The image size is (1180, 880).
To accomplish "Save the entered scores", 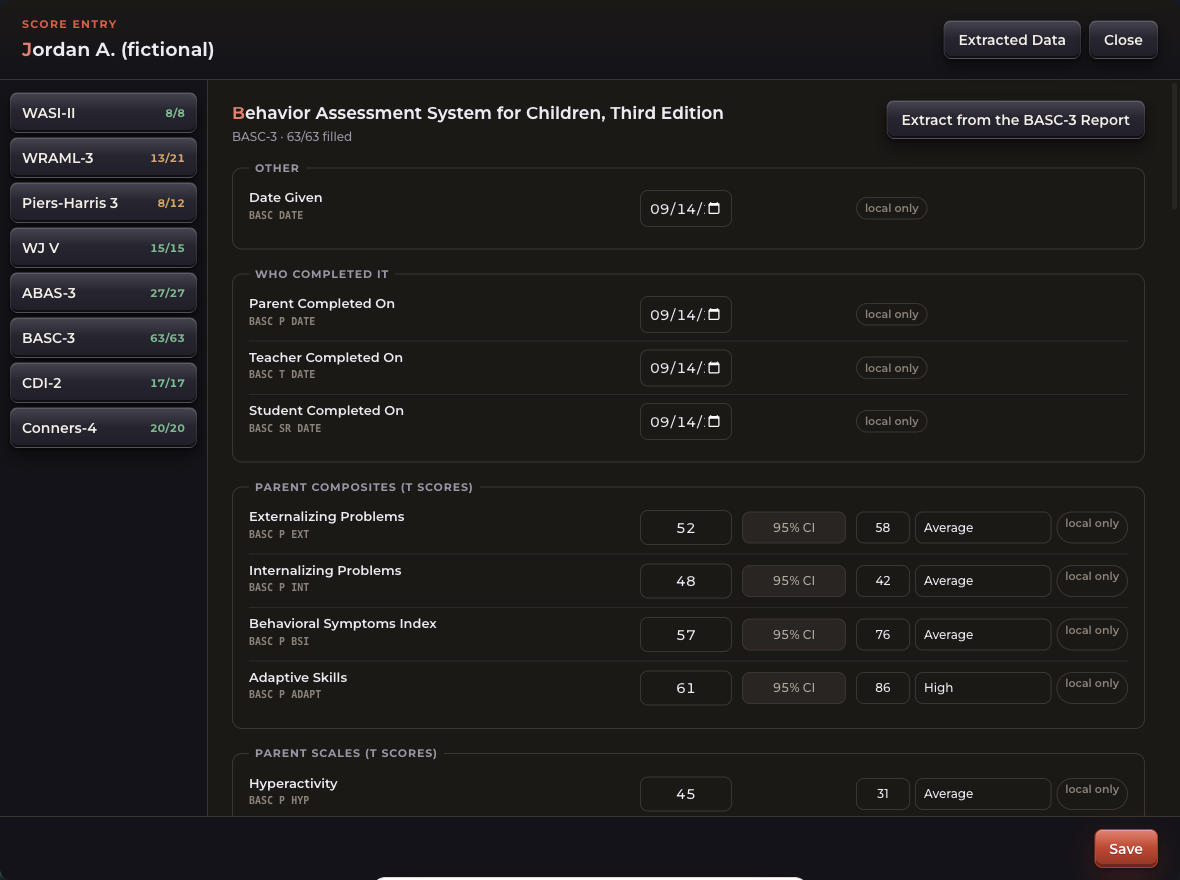I will point(1125,849).
